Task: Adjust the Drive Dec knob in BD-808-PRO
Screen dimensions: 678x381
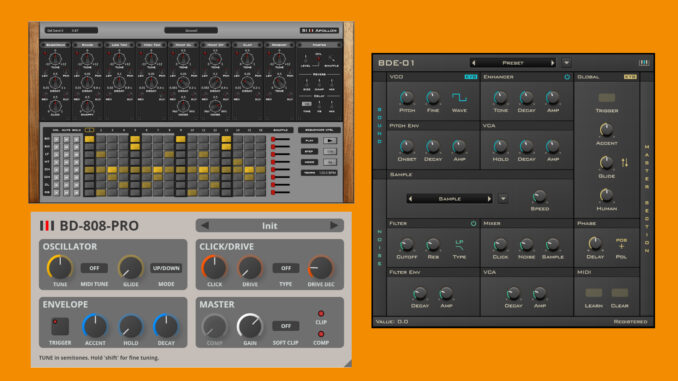Action: click(321, 268)
